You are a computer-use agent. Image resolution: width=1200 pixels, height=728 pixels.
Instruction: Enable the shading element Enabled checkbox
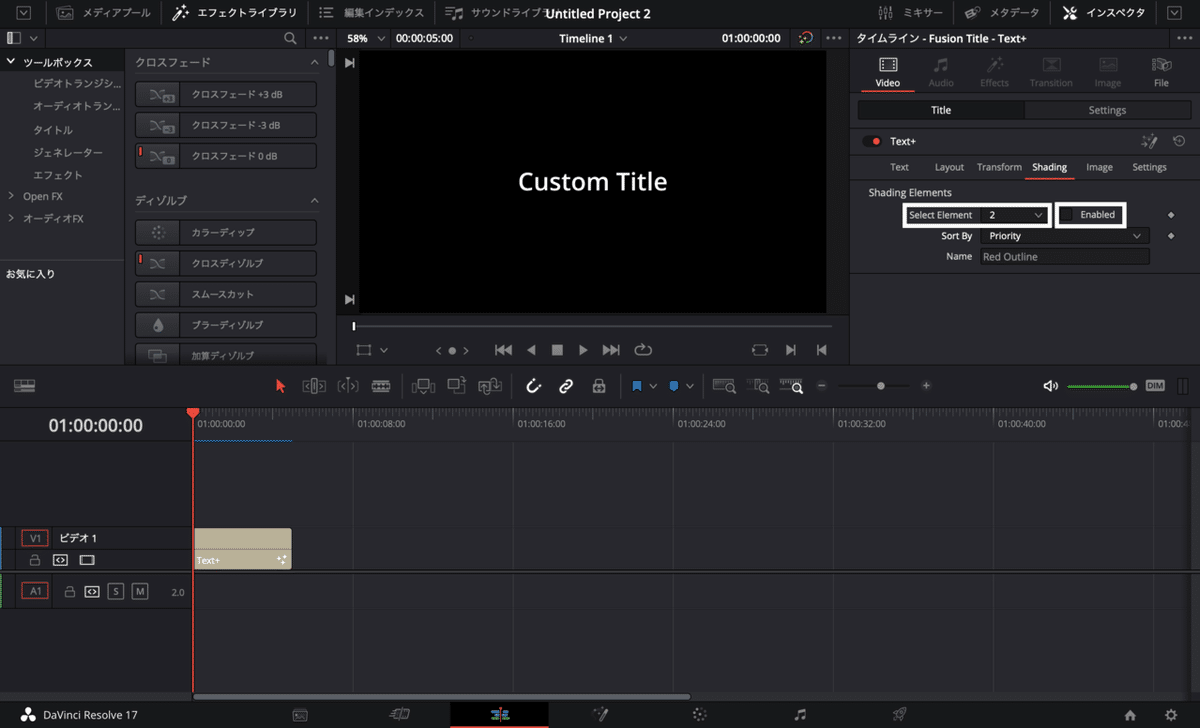(x=1067, y=215)
